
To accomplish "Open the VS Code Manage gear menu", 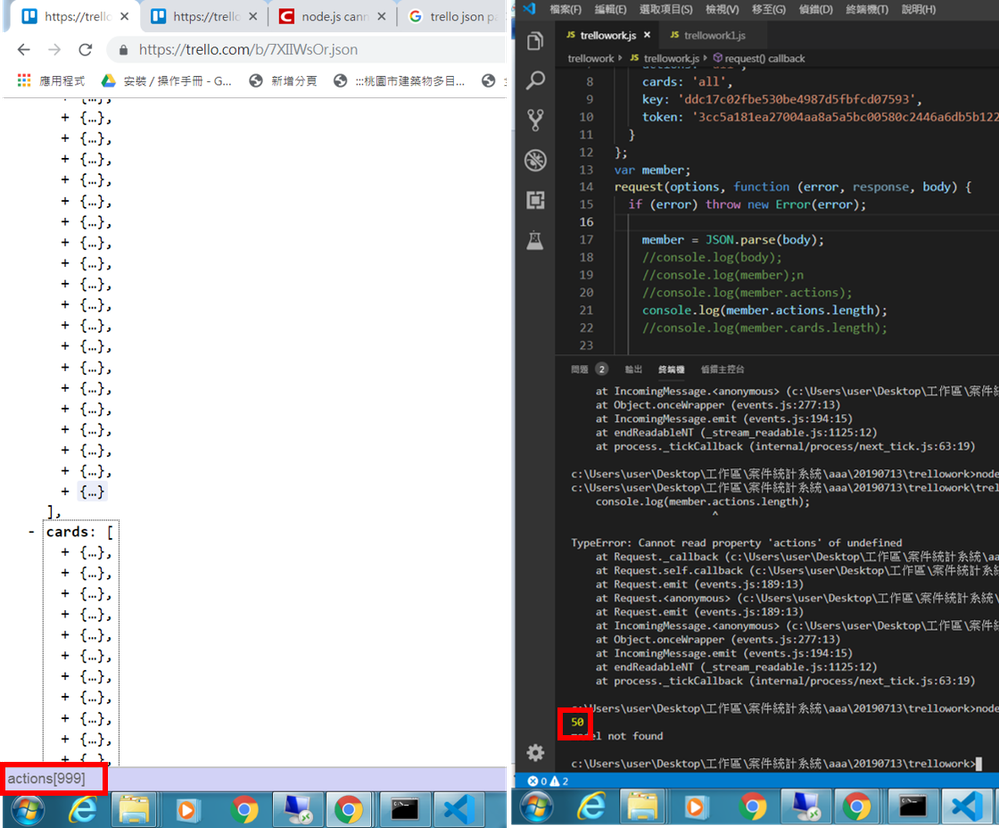I will [535, 752].
